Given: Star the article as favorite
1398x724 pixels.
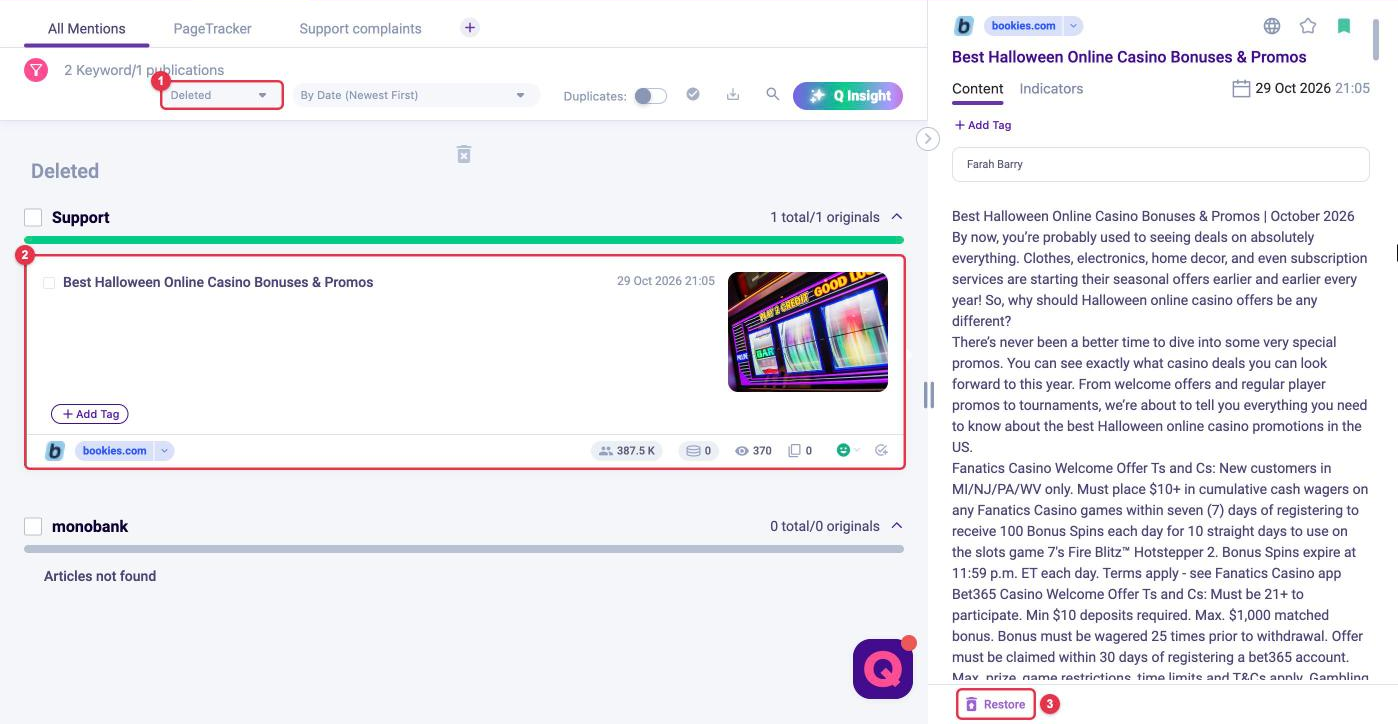Looking at the screenshot, I should tap(1308, 27).
